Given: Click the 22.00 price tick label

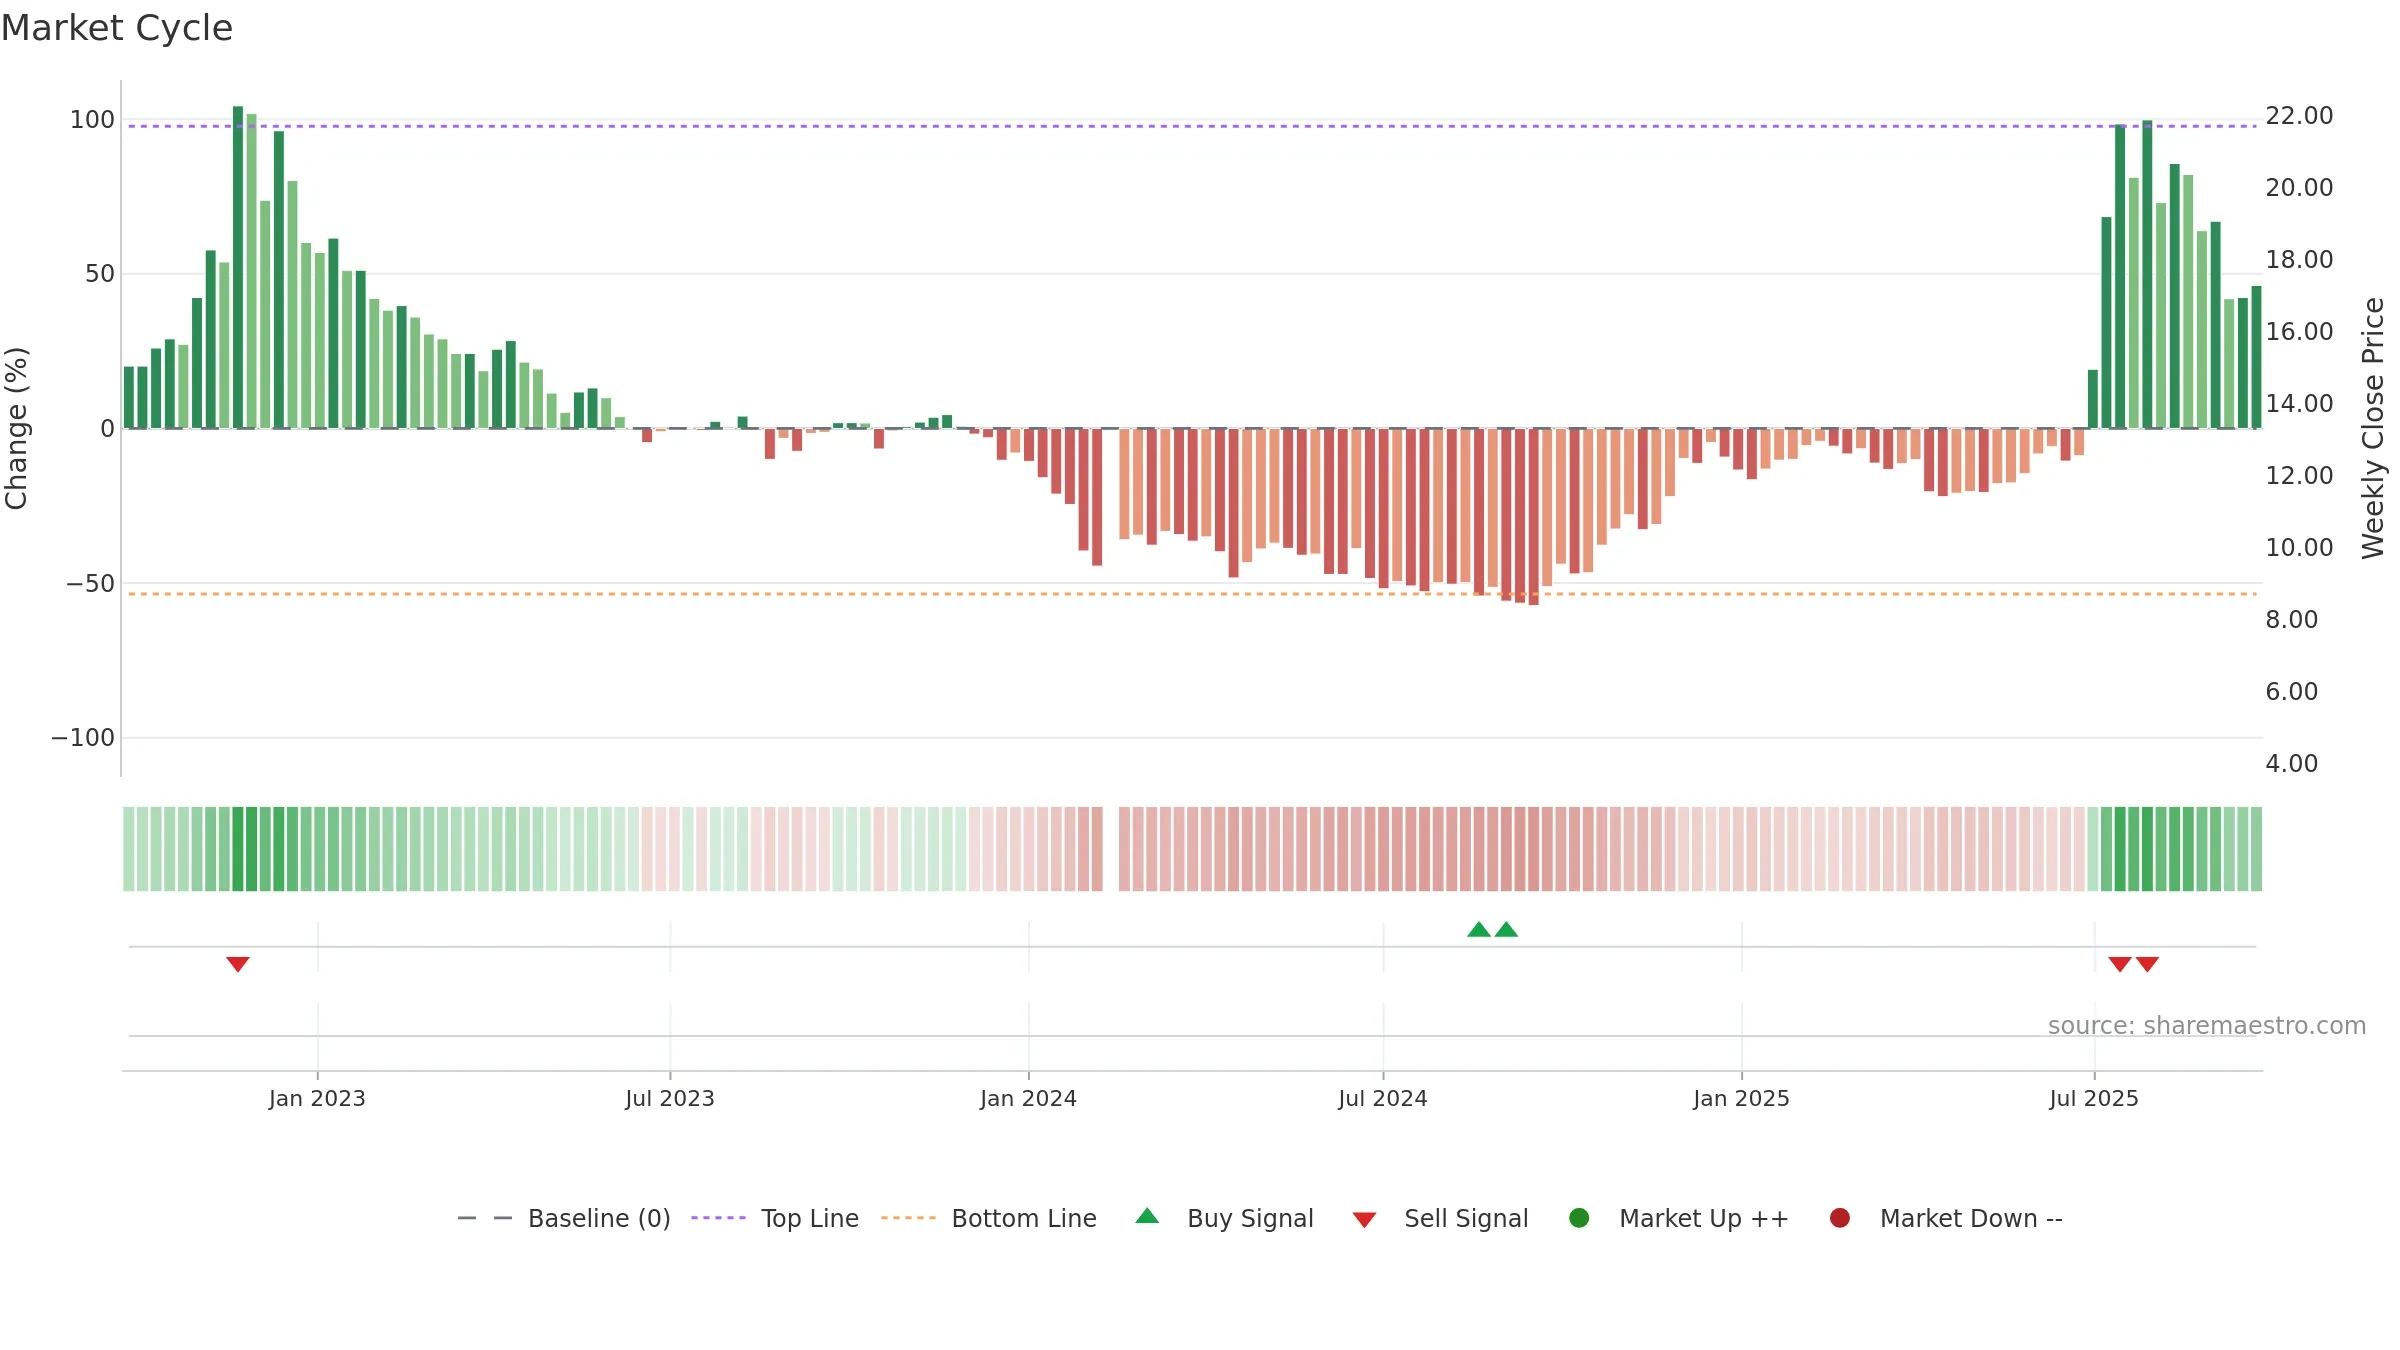Looking at the screenshot, I should pos(2299,116).
